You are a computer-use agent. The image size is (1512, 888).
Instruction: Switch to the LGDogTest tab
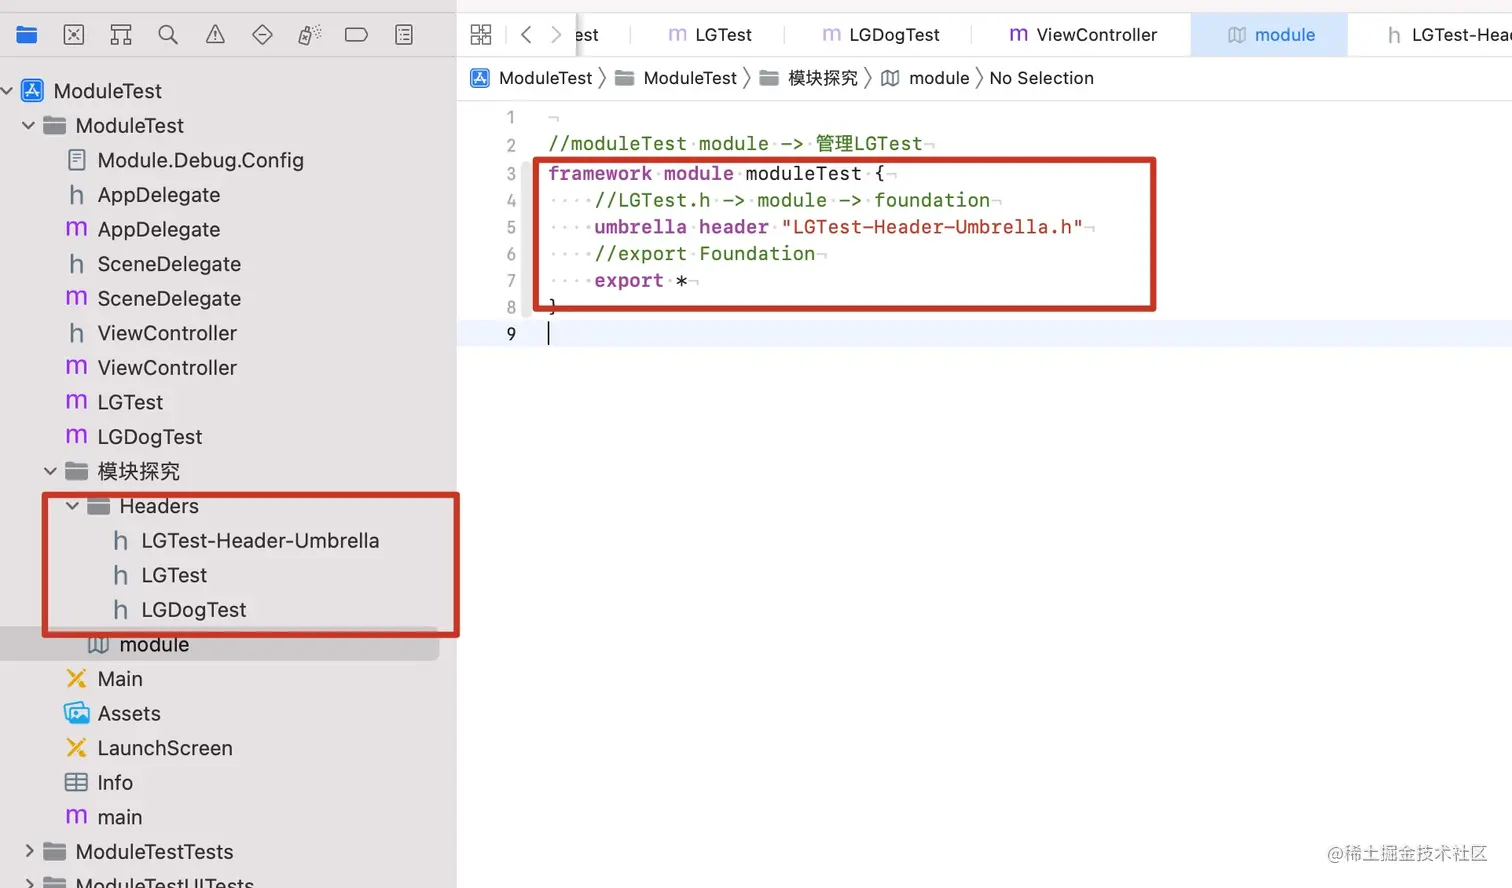[x=881, y=34]
